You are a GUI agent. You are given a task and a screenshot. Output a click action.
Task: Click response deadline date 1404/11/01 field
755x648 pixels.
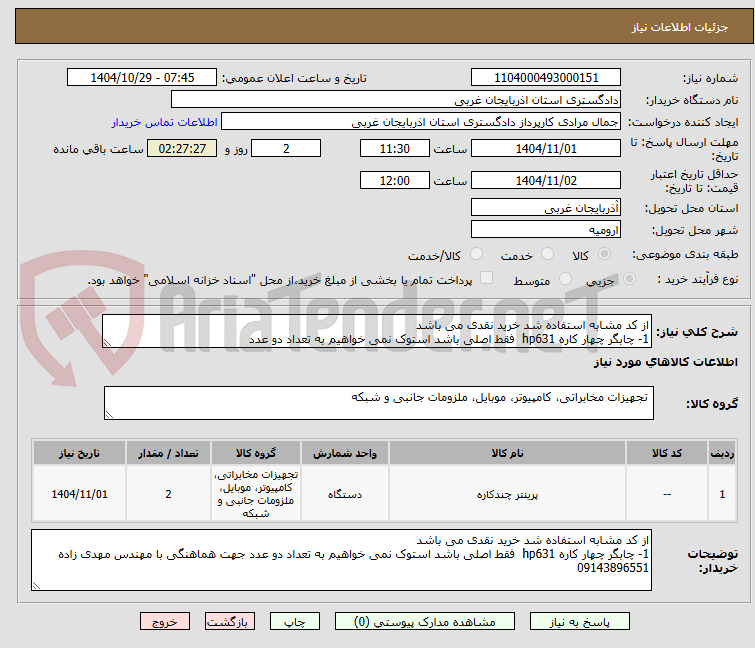pyautogui.click(x=546, y=148)
